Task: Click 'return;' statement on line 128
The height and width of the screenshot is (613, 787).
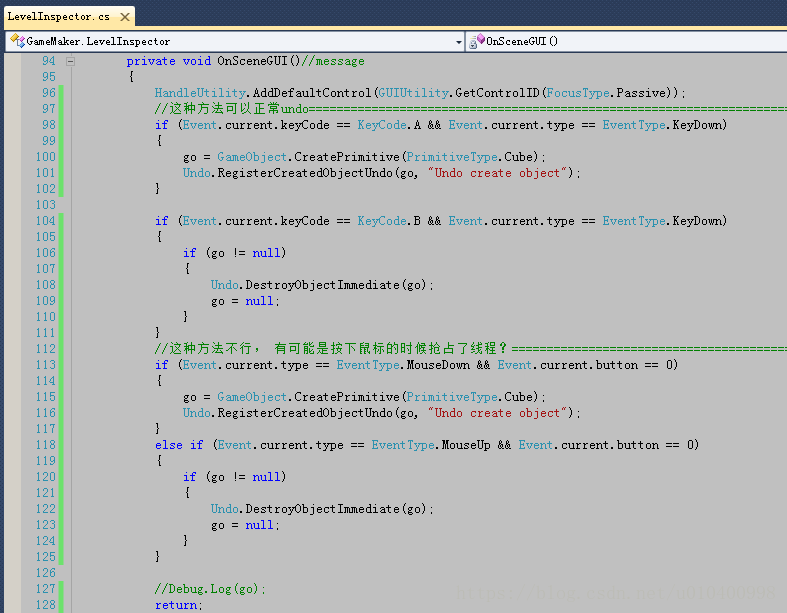Action: [x=178, y=605]
